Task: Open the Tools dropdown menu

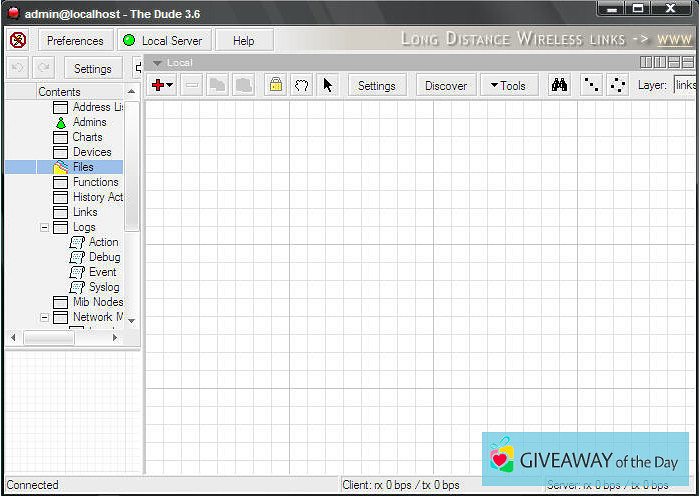Action: pyautogui.click(x=508, y=85)
